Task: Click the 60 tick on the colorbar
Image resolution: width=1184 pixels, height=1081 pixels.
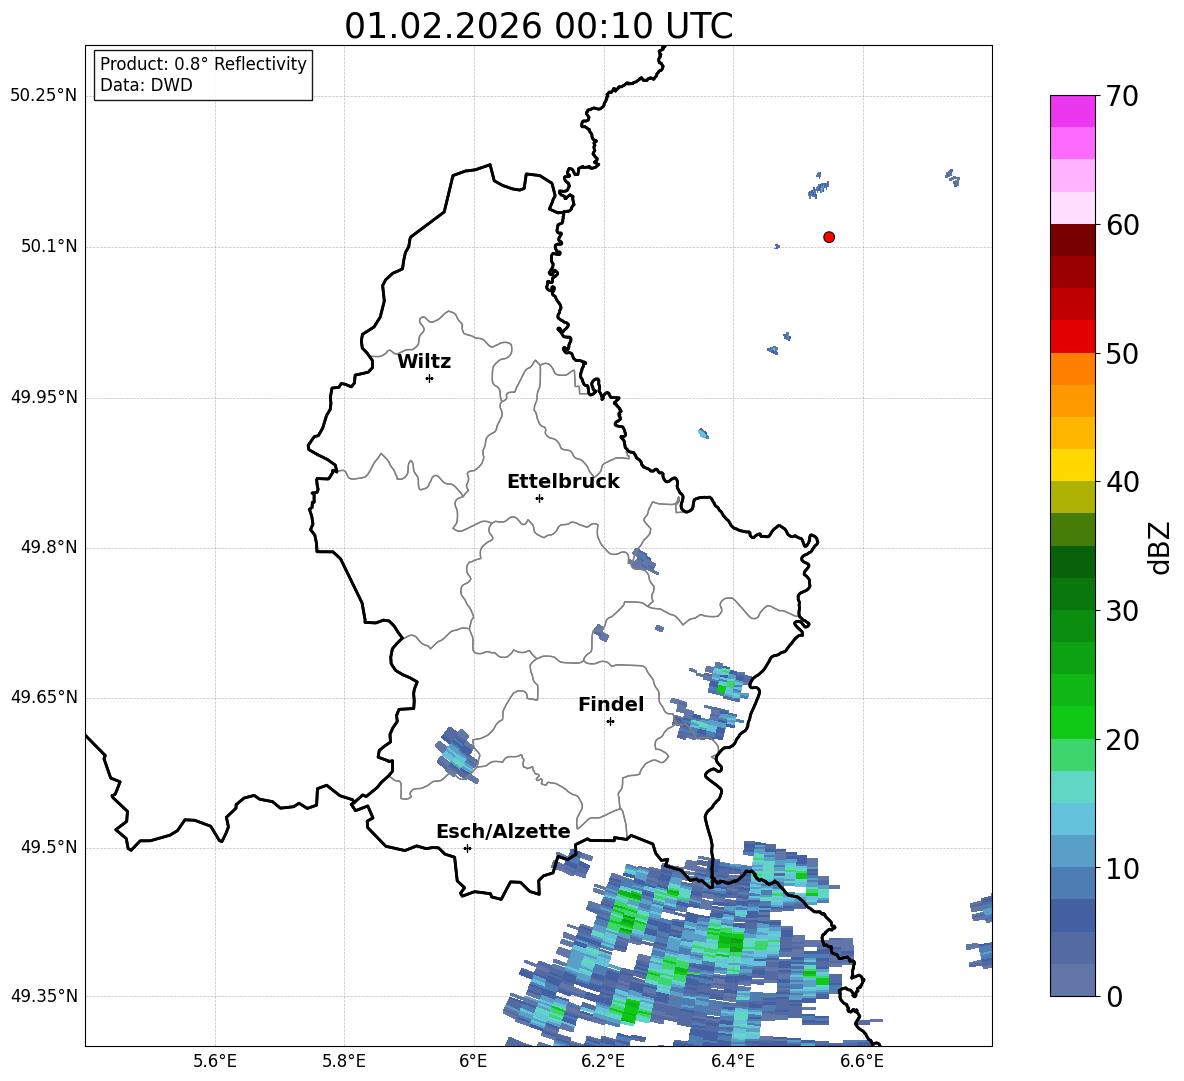Action: tap(1122, 225)
